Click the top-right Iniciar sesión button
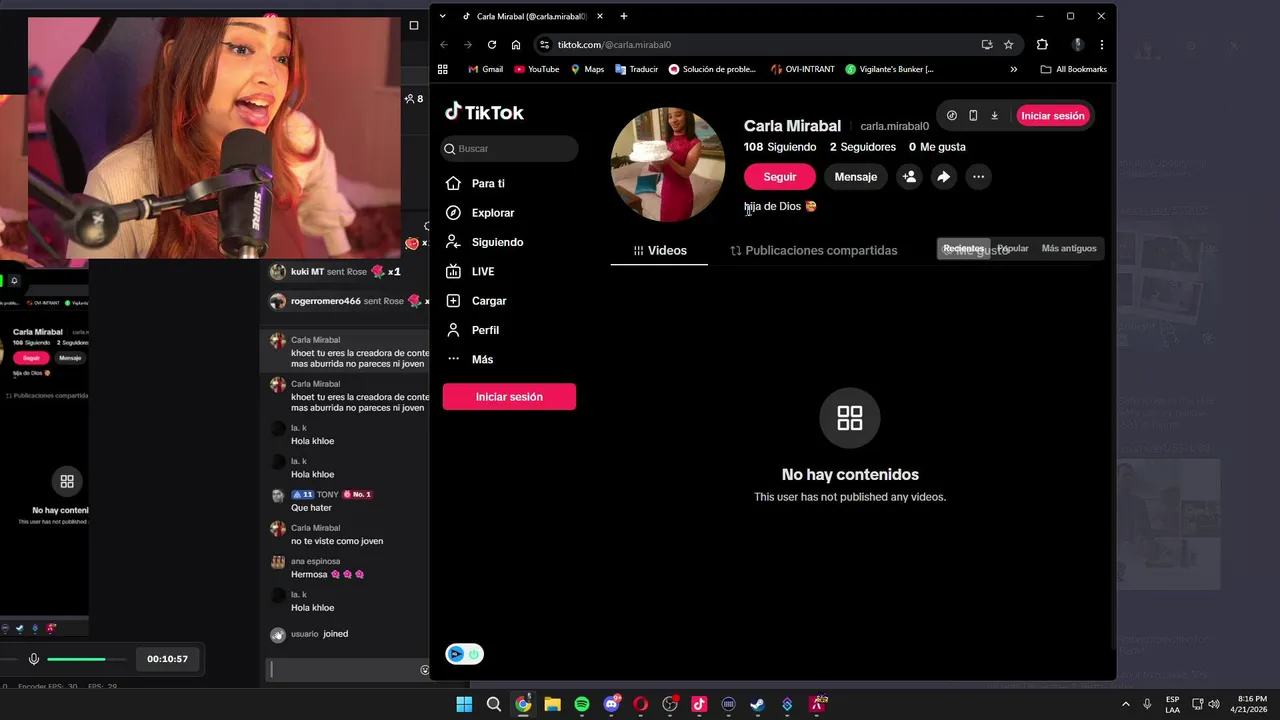This screenshot has height=720, width=1280. (1052, 116)
